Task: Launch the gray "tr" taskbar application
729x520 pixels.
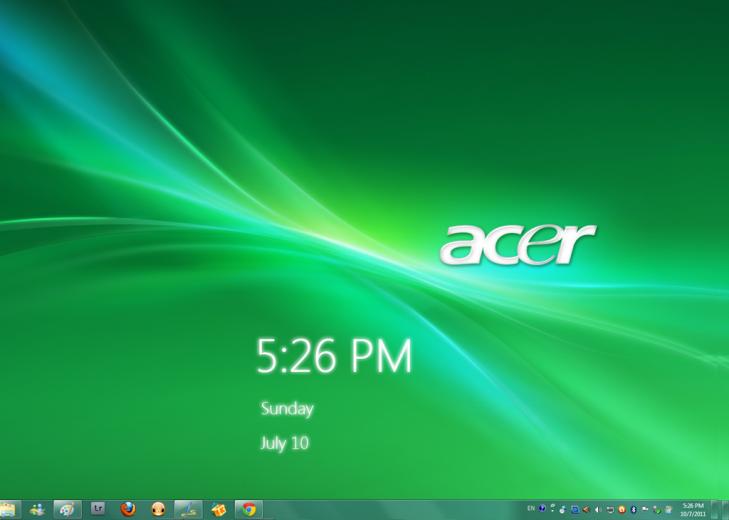Action: [98, 509]
